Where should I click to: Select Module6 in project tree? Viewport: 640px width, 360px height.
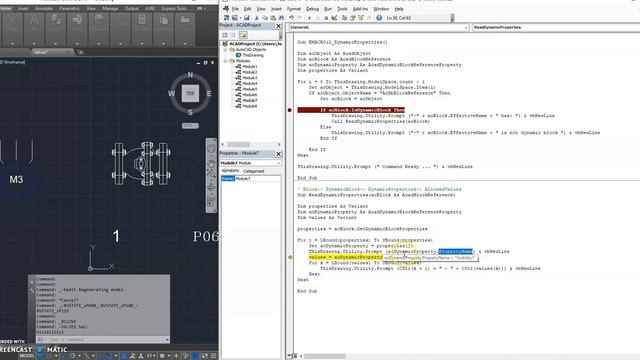pyautogui.click(x=250, y=95)
